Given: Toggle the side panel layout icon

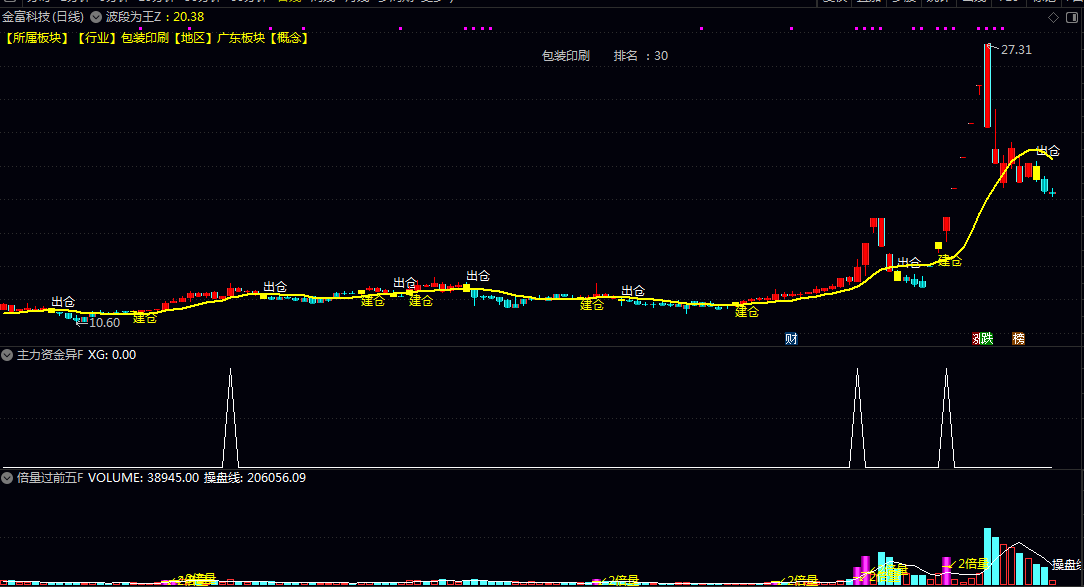Looking at the screenshot, I should 1072,17.
